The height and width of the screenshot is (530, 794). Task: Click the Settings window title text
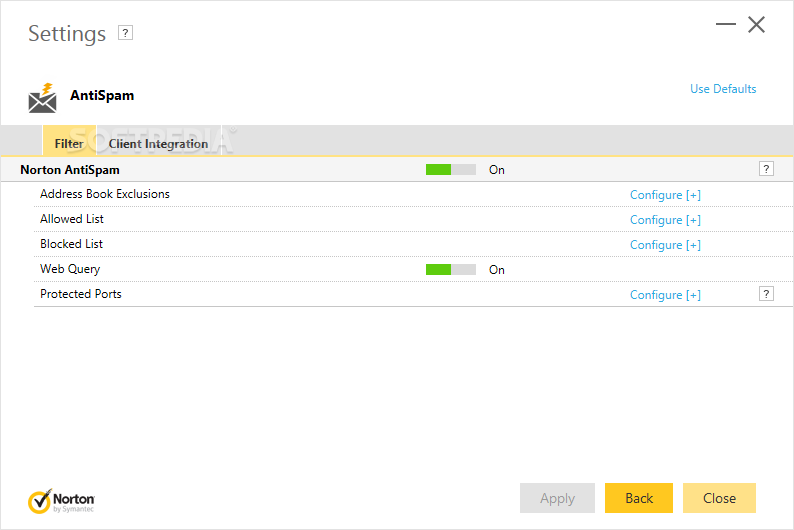click(x=67, y=34)
